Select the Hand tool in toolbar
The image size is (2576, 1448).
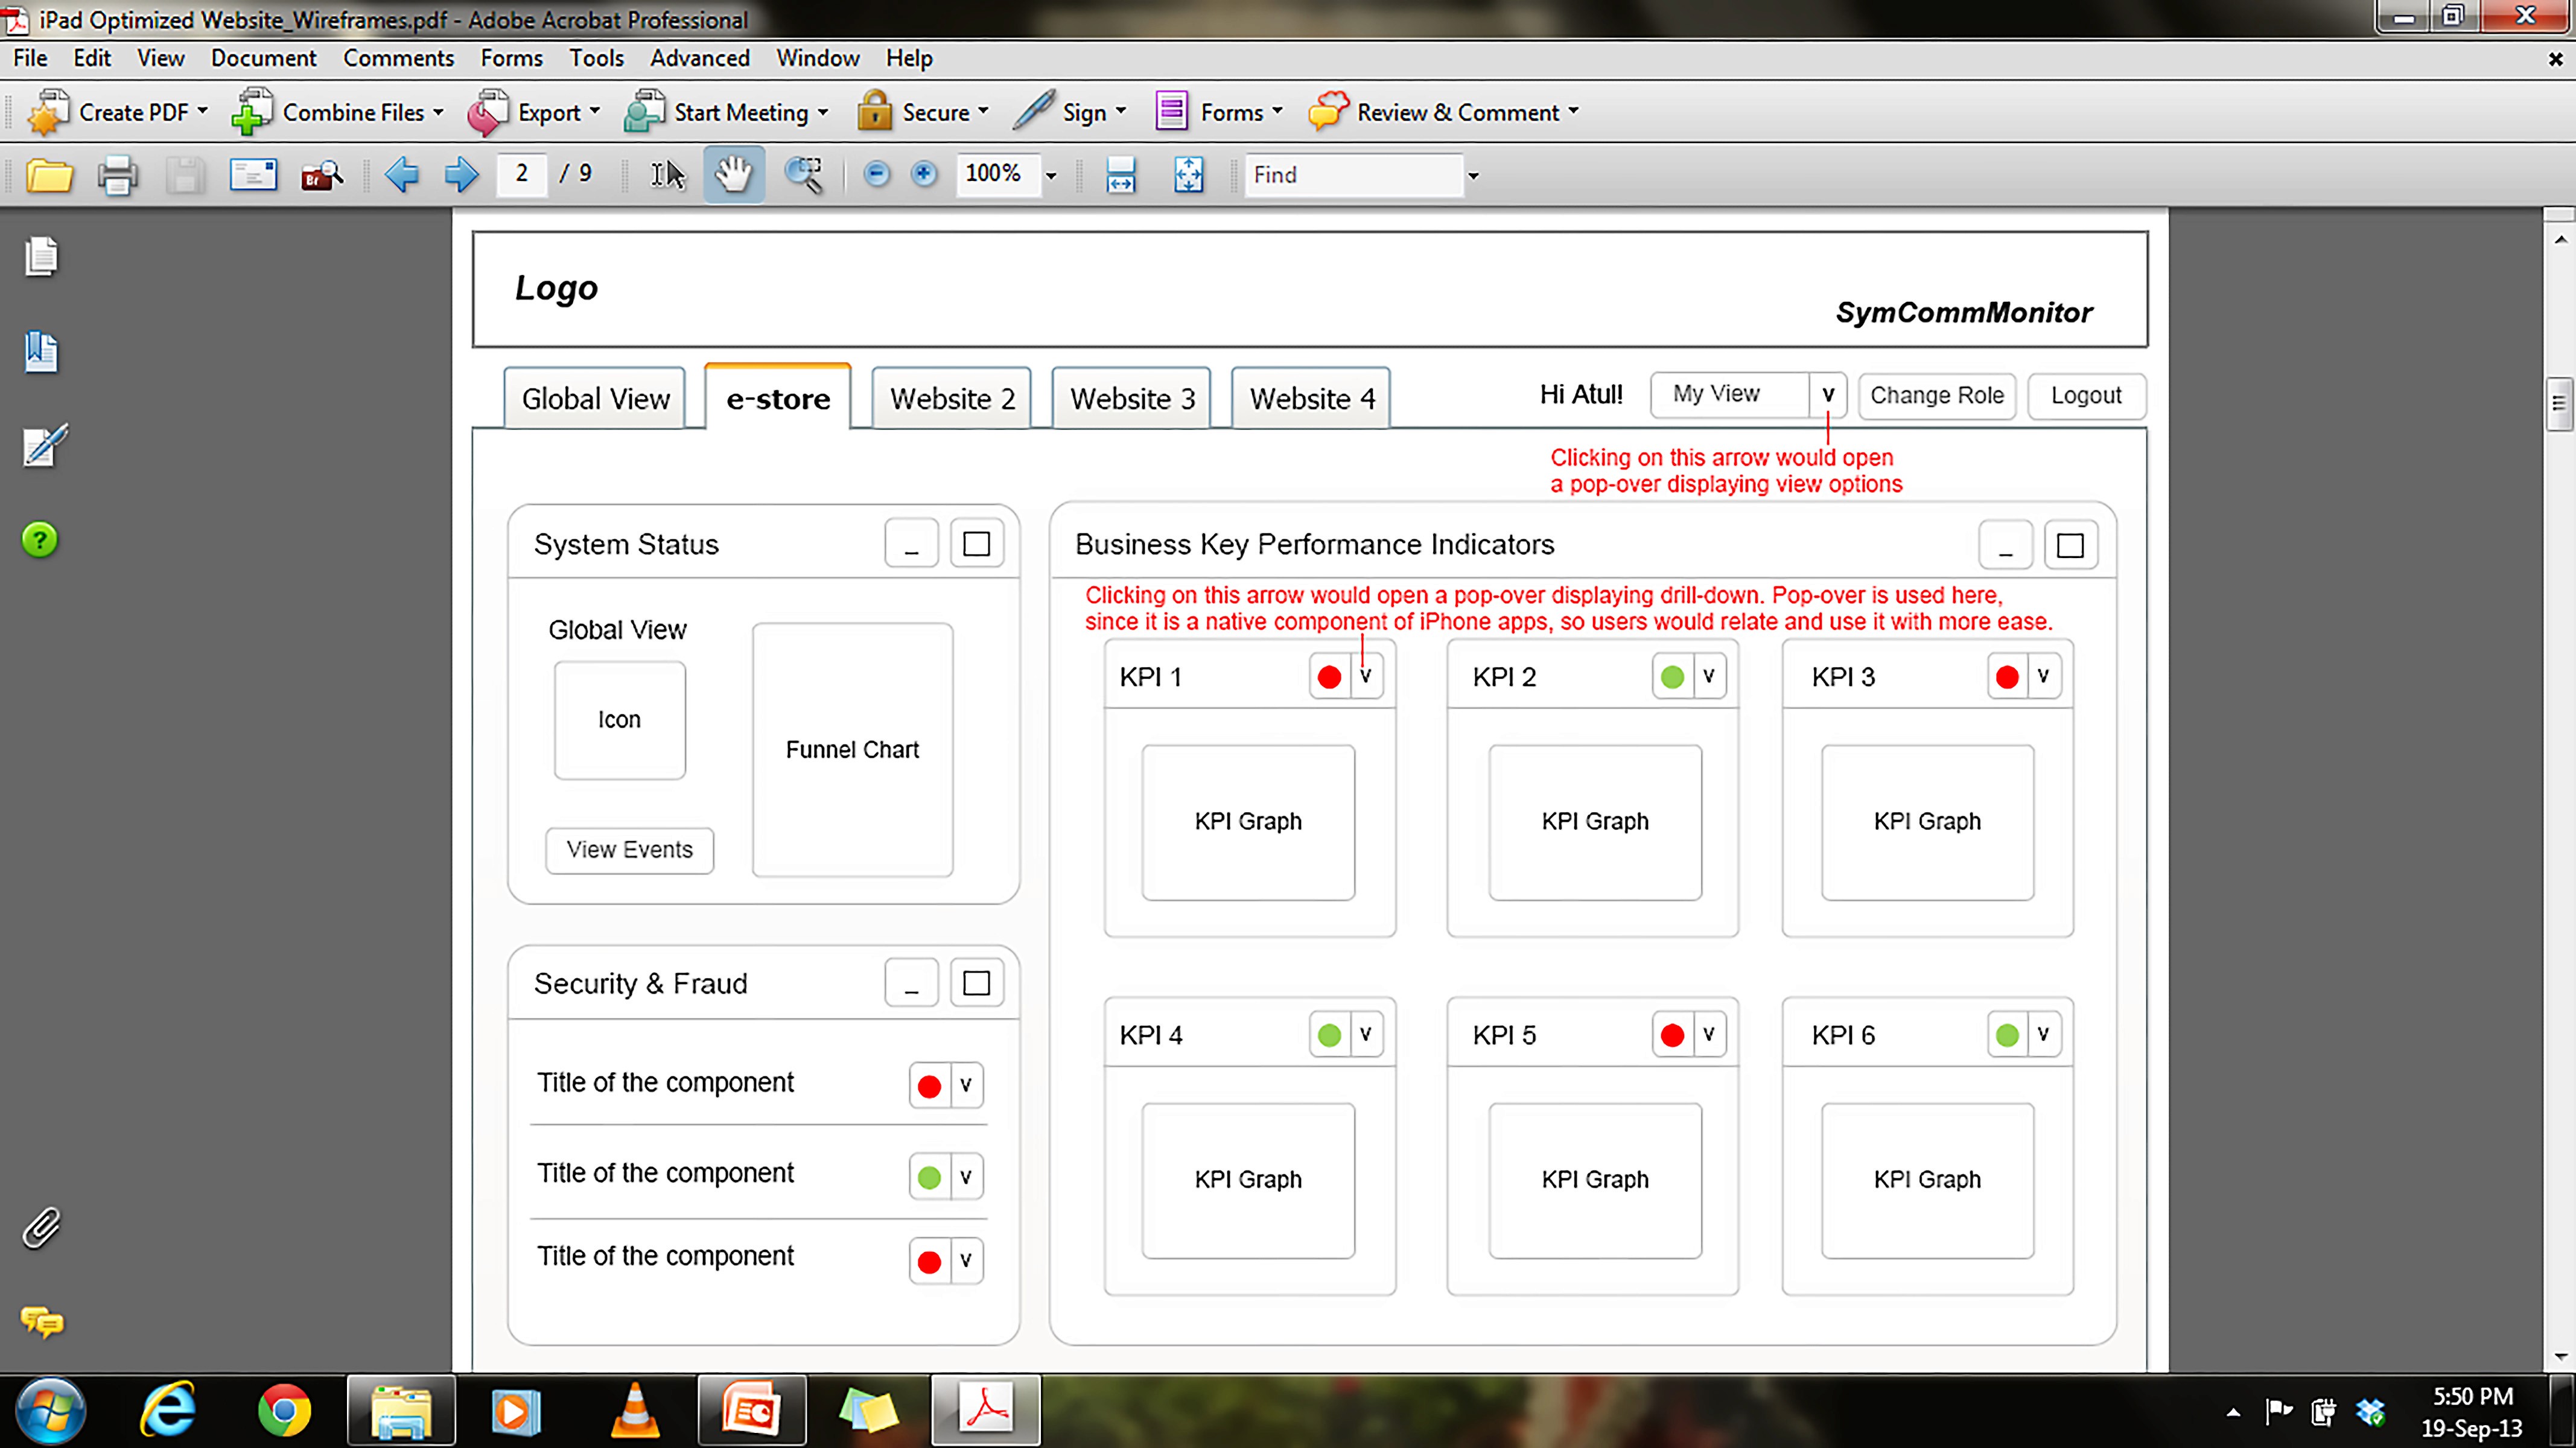(x=733, y=175)
